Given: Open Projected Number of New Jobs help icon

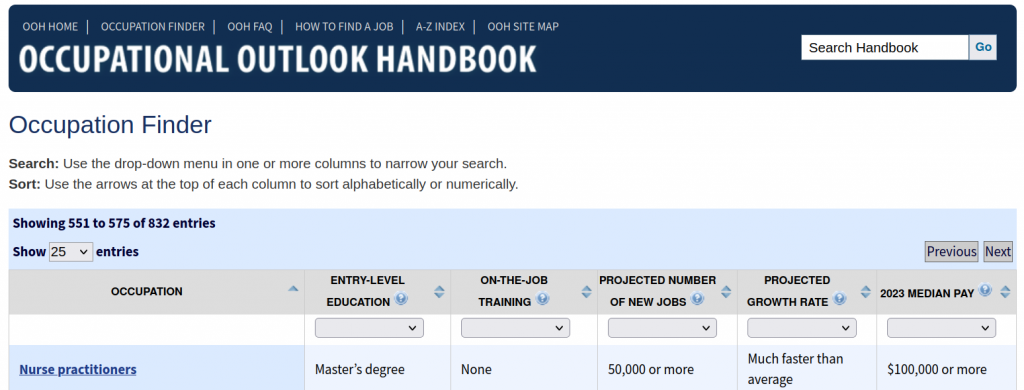Looking at the screenshot, I should point(697,299).
